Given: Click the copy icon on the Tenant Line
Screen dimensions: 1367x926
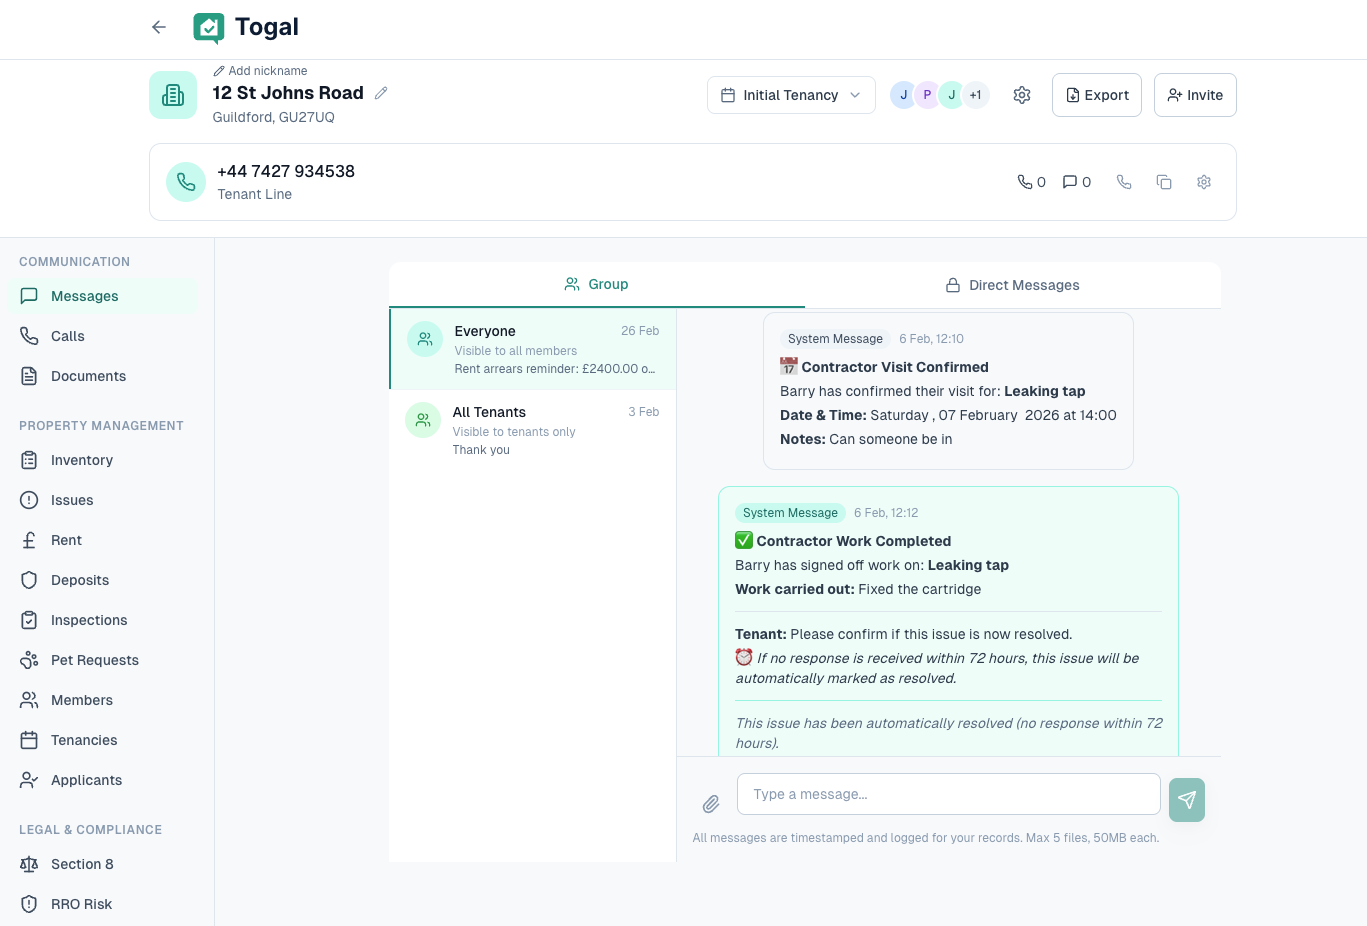Looking at the screenshot, I should [1164, 181].
